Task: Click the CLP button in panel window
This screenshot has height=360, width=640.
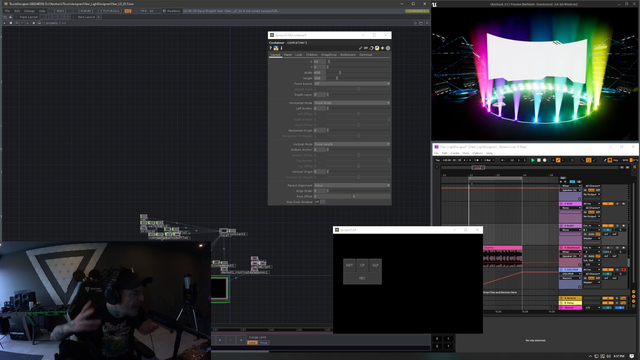Action: (x=375, y=265)
